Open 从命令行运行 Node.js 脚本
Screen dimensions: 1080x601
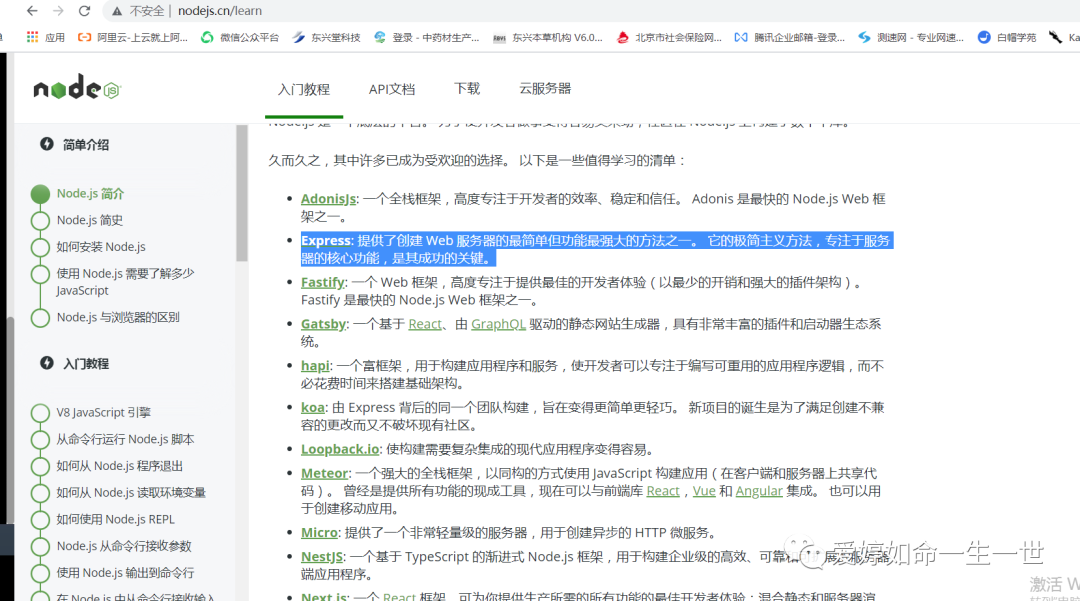[125, 439]
